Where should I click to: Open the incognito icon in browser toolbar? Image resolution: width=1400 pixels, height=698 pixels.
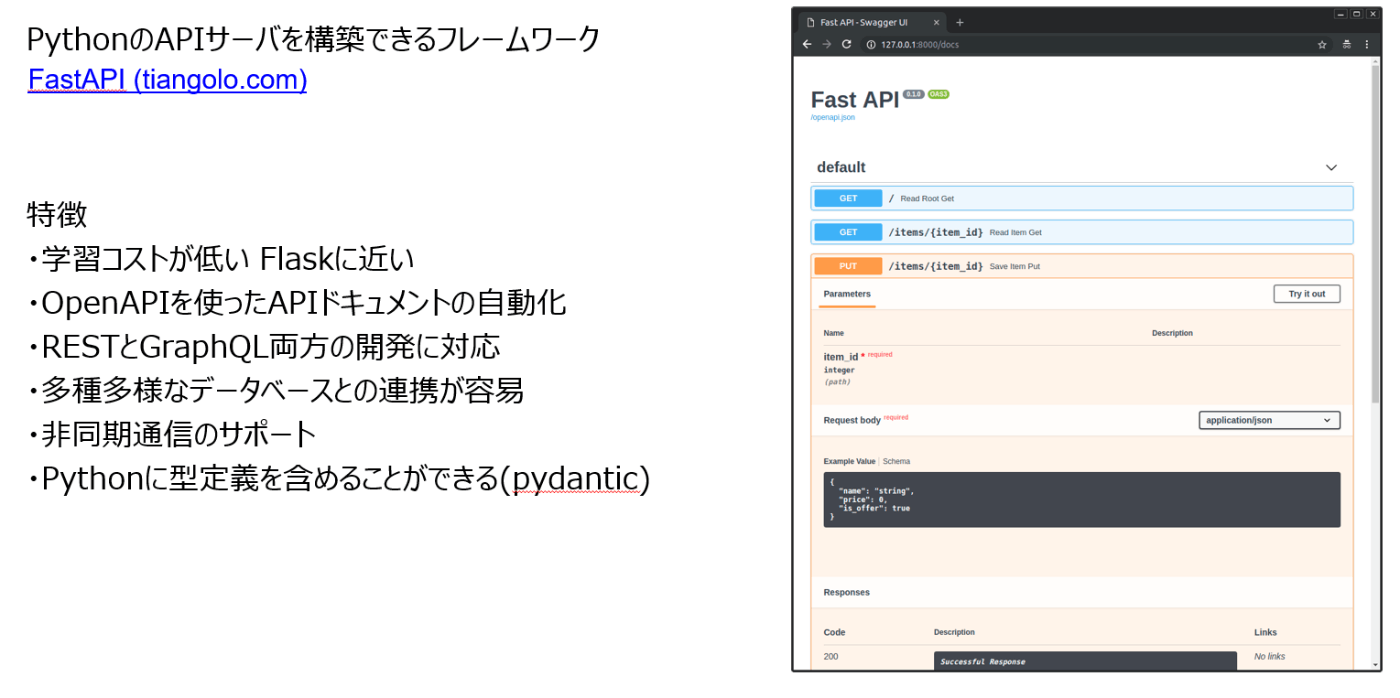coord(1346,44)
